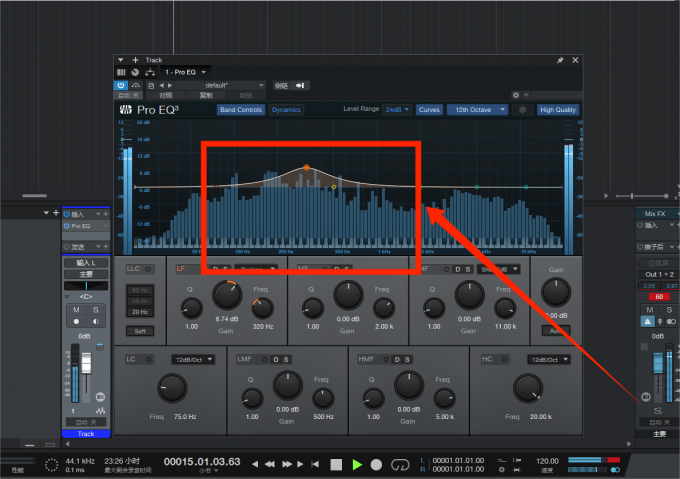680x479 pixels.
Task: Click the Track channel volume fader
Action: point(86,363)
